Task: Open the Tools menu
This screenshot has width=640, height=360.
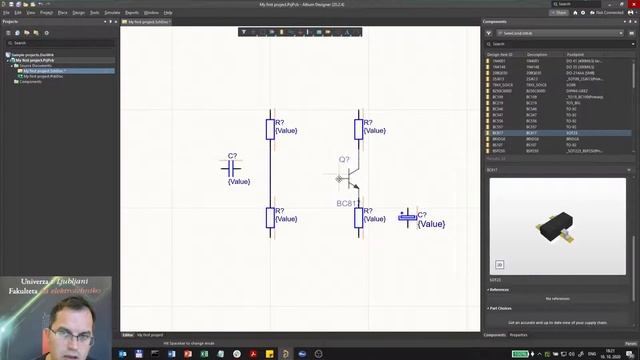Action: pyautogui.click(x=94, y=13)
